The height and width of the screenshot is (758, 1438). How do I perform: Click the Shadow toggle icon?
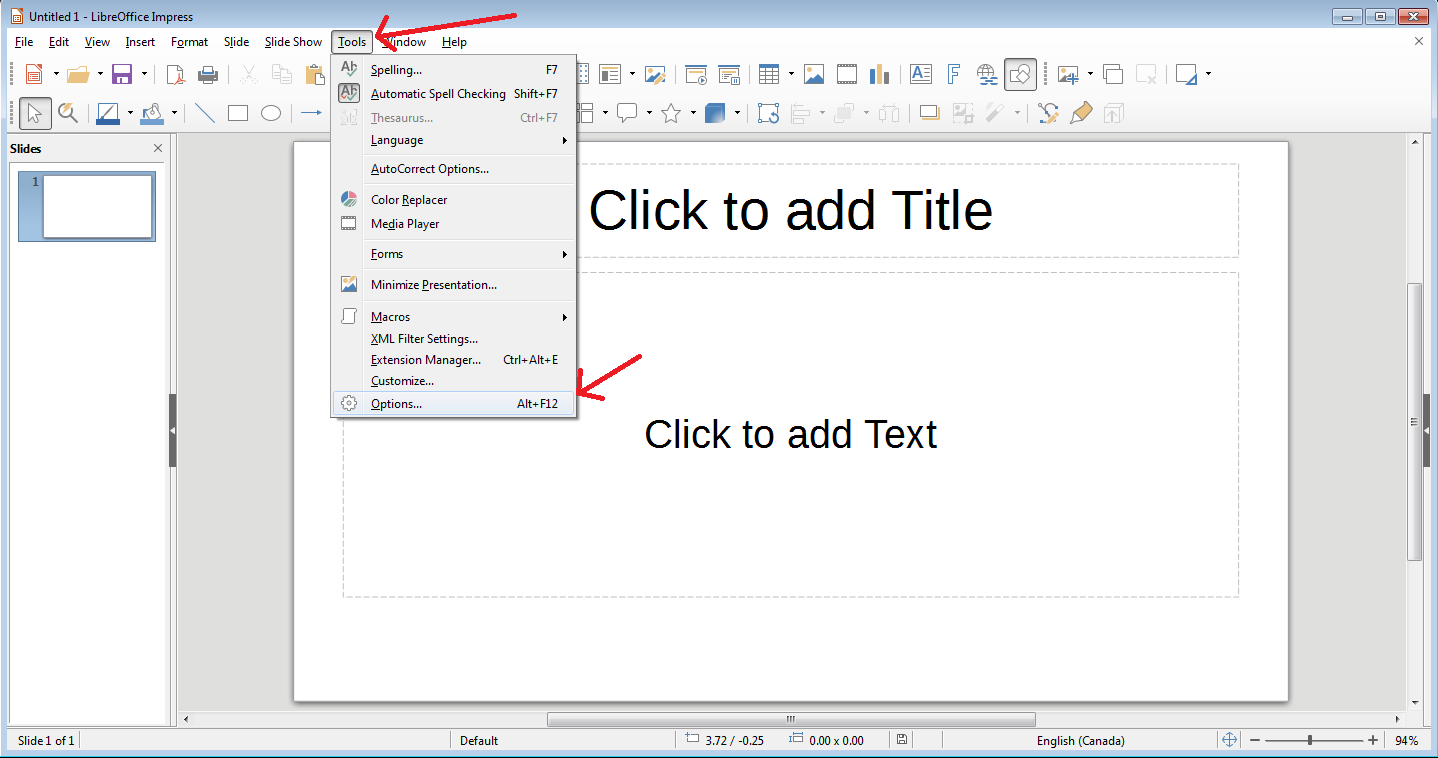point(930,113)
